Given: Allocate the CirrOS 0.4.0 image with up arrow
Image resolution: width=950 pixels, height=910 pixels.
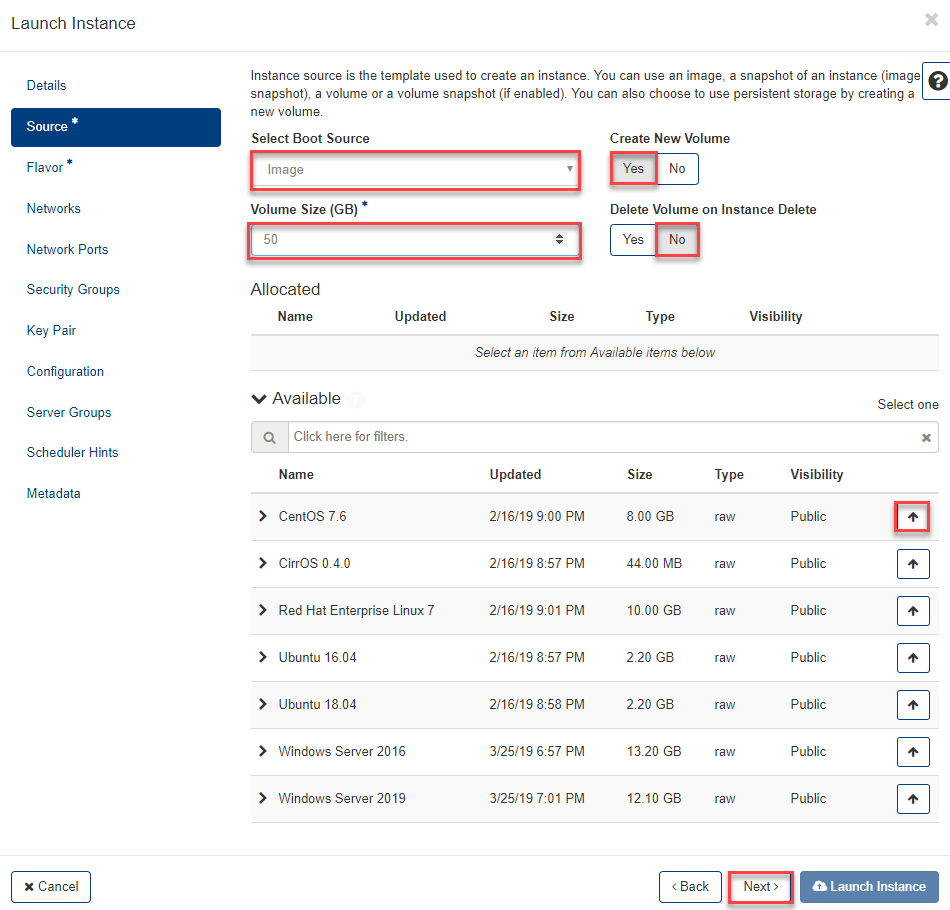Looking at the screenshot, I should click(x=912, y=564).
